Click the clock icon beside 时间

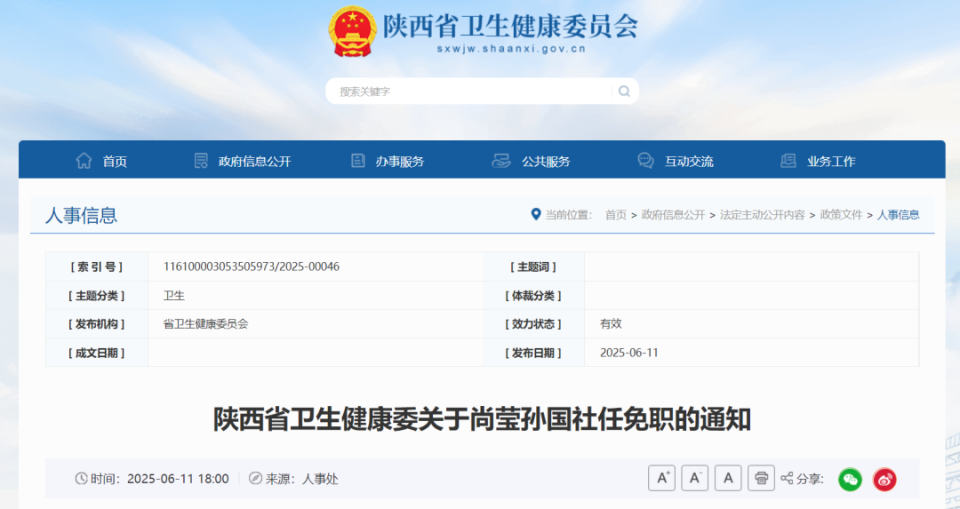(x=81, y=478)
